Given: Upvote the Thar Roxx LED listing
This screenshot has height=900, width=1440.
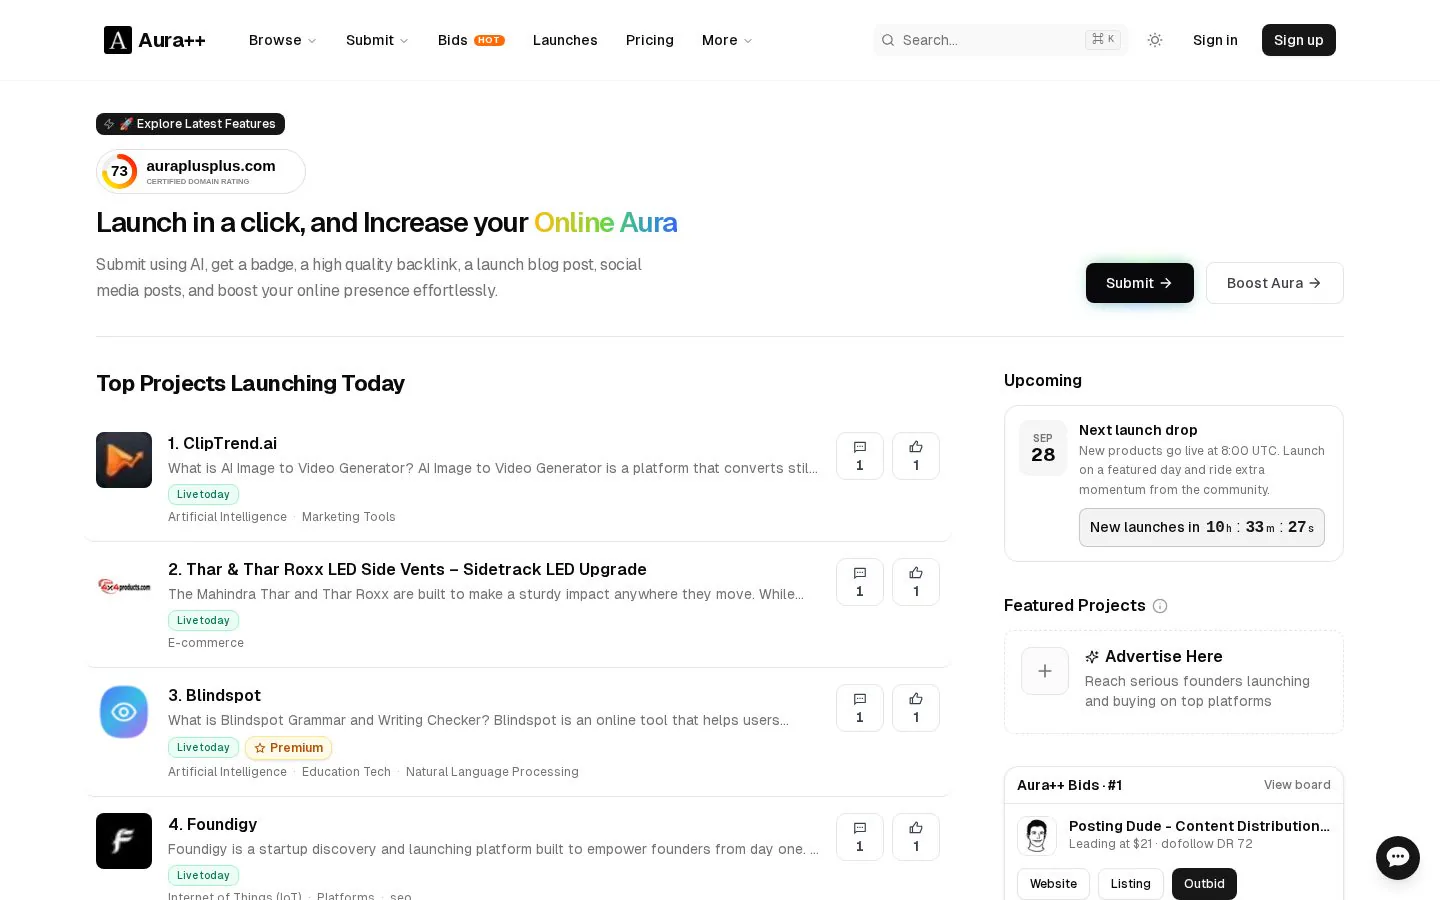Looking at the screenshot, I should [x=916, y=582].
